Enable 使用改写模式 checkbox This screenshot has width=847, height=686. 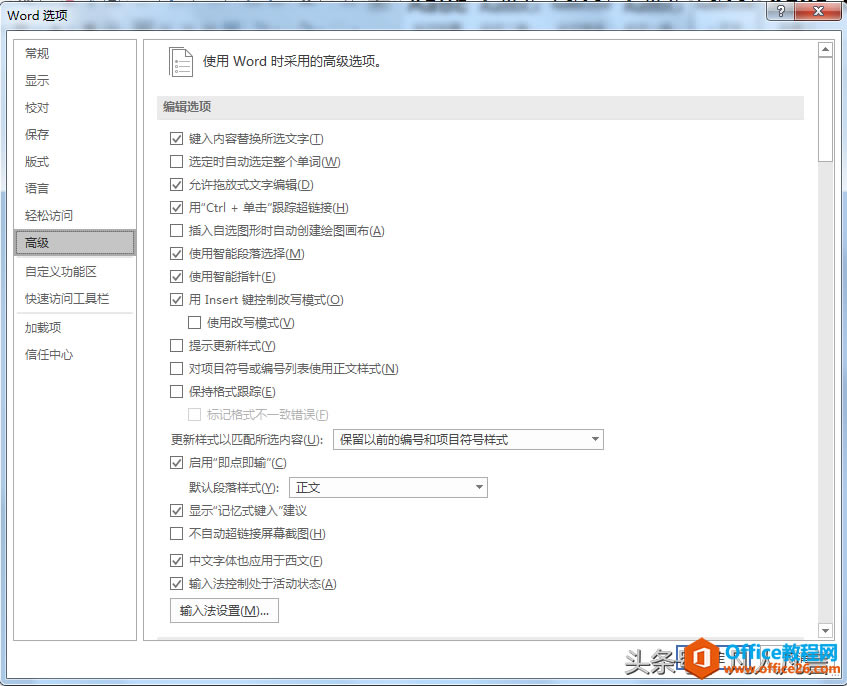tap(194, 322)
